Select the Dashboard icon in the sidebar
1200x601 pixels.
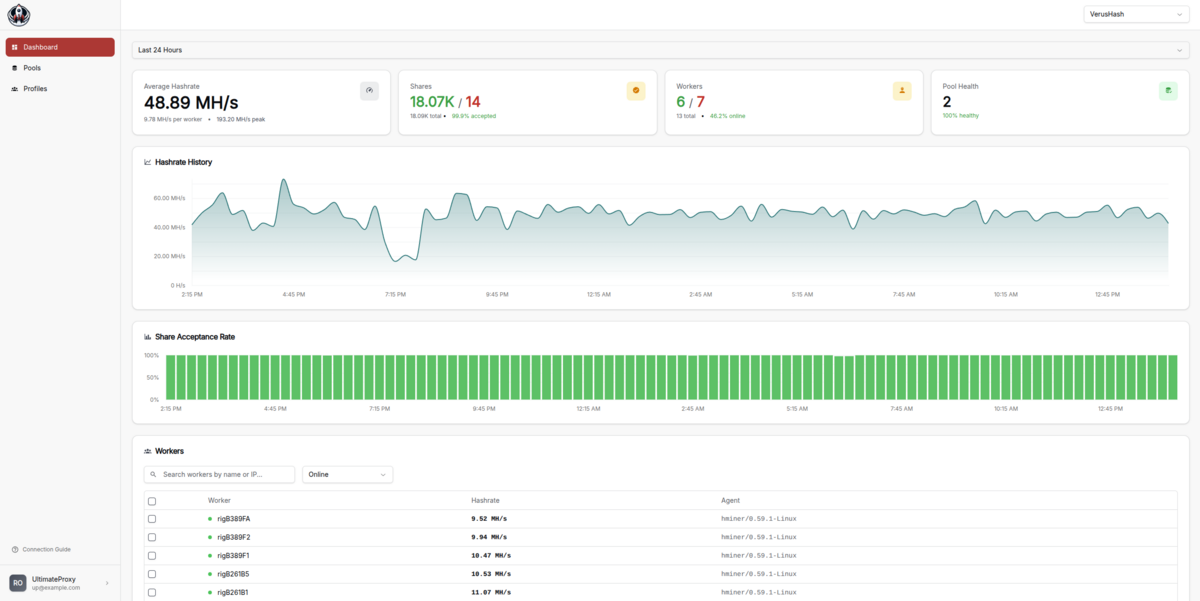click(x=13, y=47)
